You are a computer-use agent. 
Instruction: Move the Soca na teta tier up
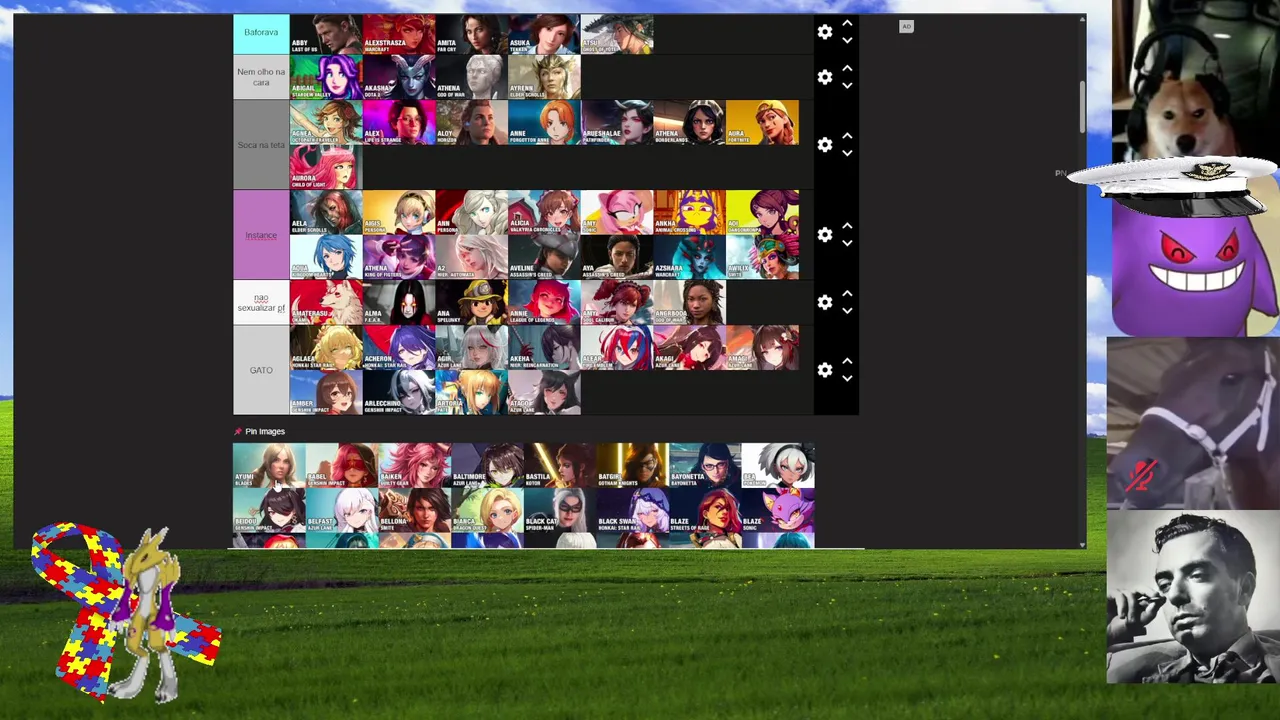click(x=847, y=136)
